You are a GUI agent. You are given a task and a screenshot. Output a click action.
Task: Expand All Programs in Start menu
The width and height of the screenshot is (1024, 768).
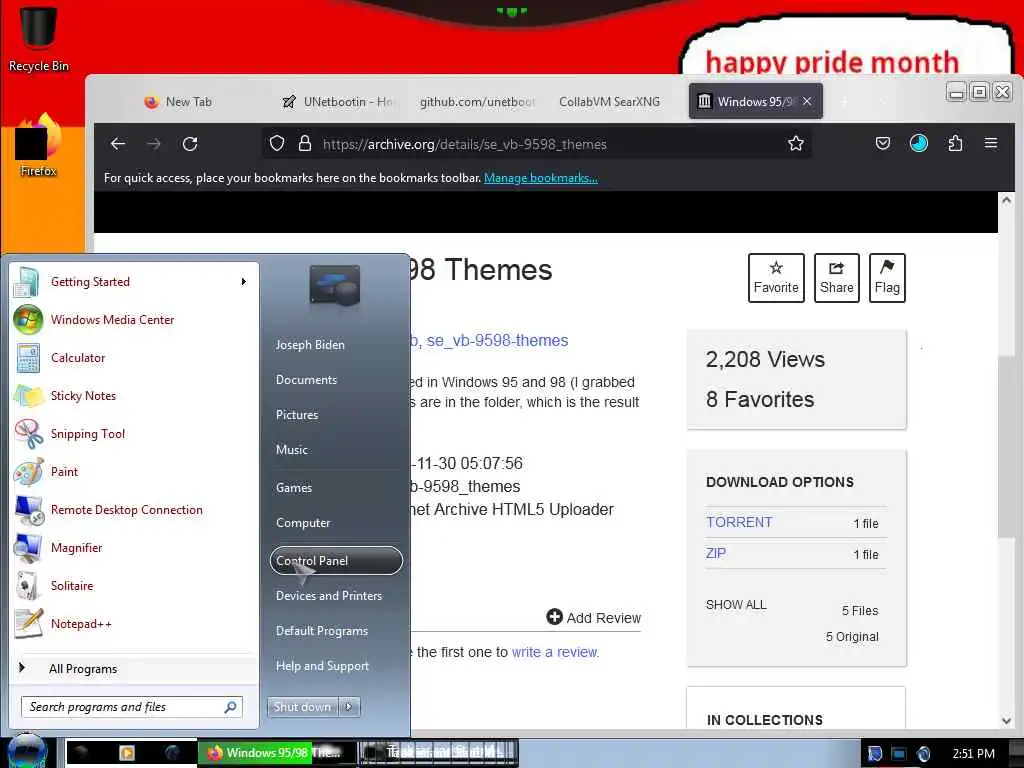point(134,668)
